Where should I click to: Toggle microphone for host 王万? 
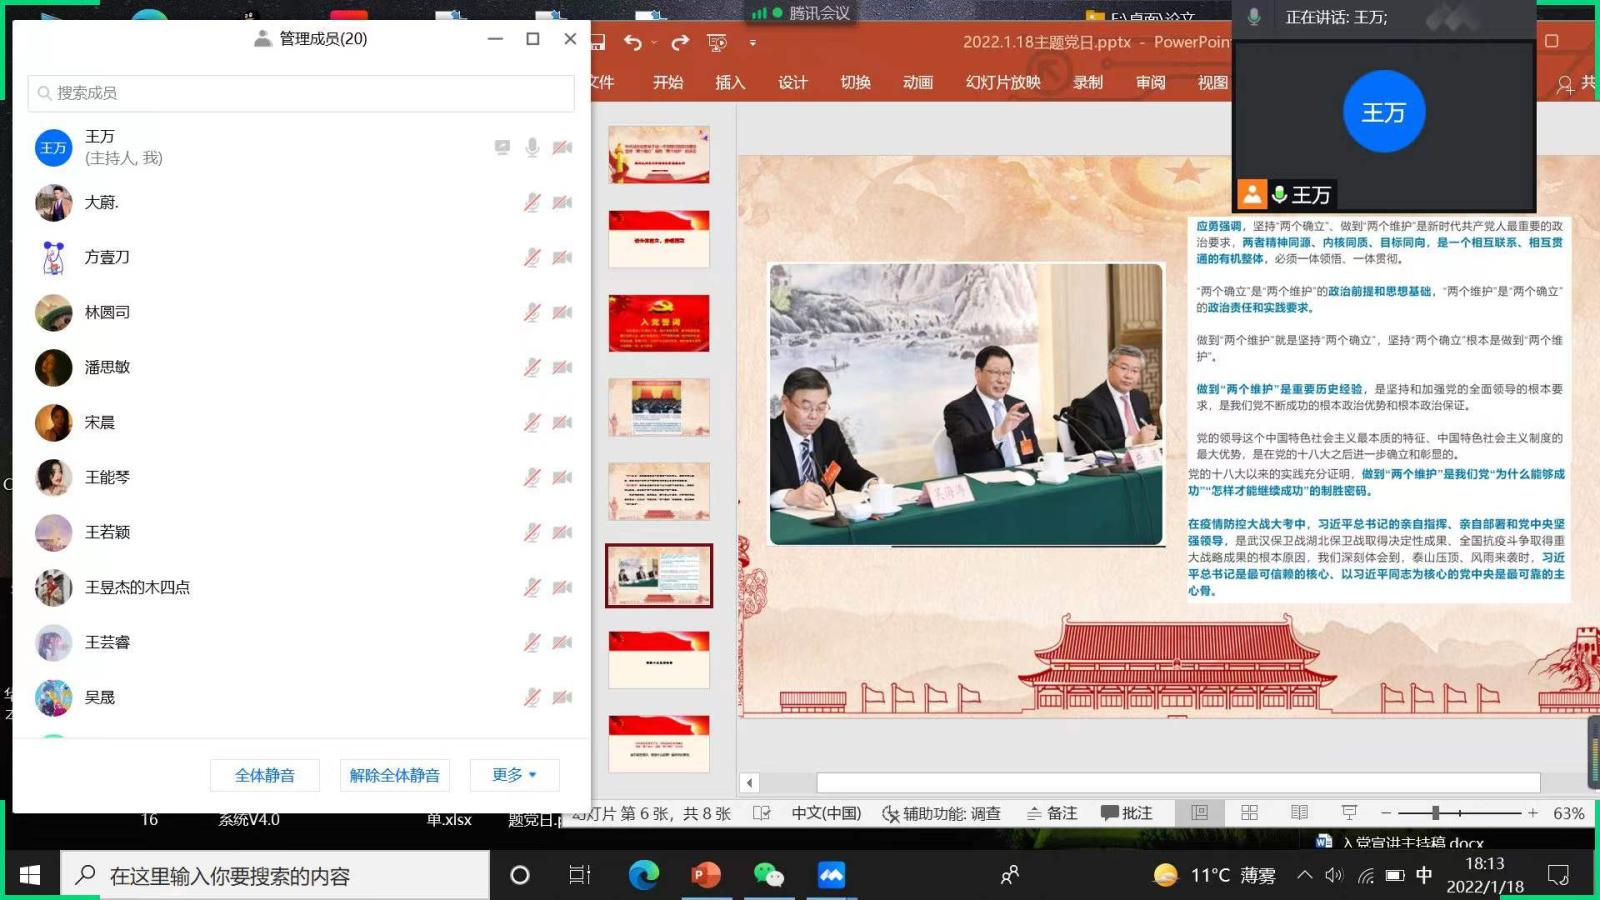tap(532, 148)
